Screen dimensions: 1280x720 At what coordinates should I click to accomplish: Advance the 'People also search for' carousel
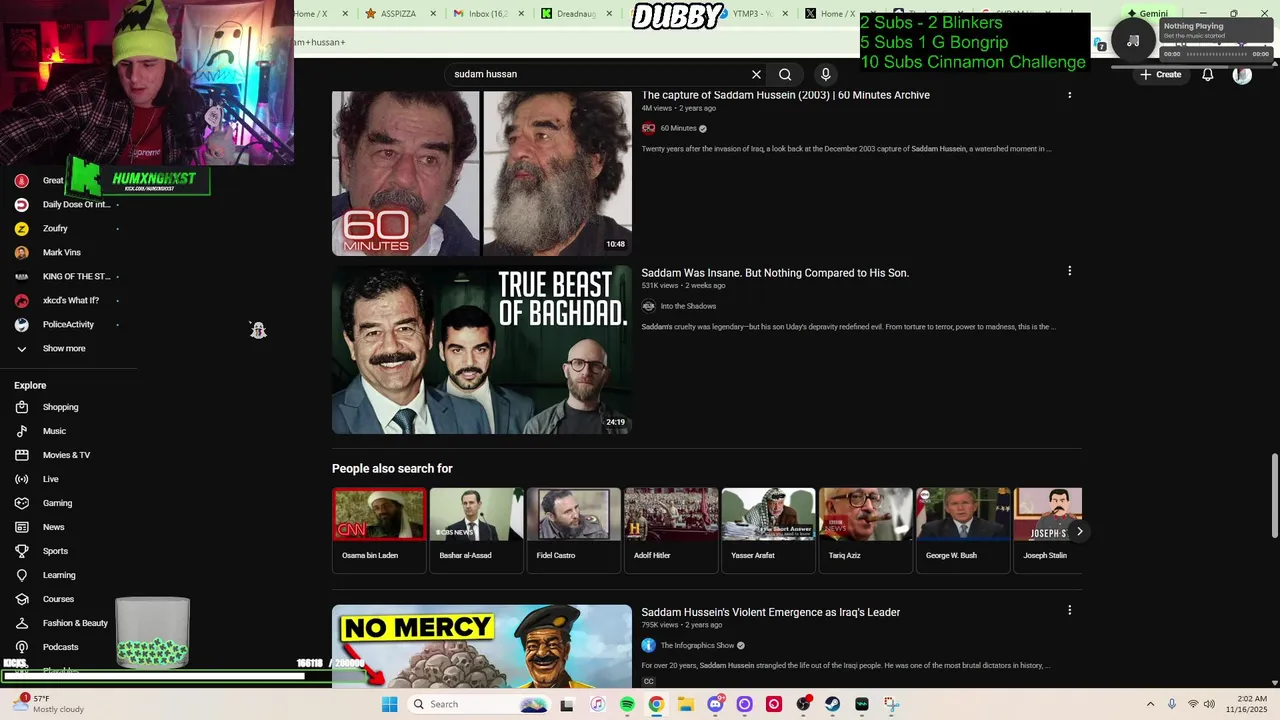tap(1079, 531)
